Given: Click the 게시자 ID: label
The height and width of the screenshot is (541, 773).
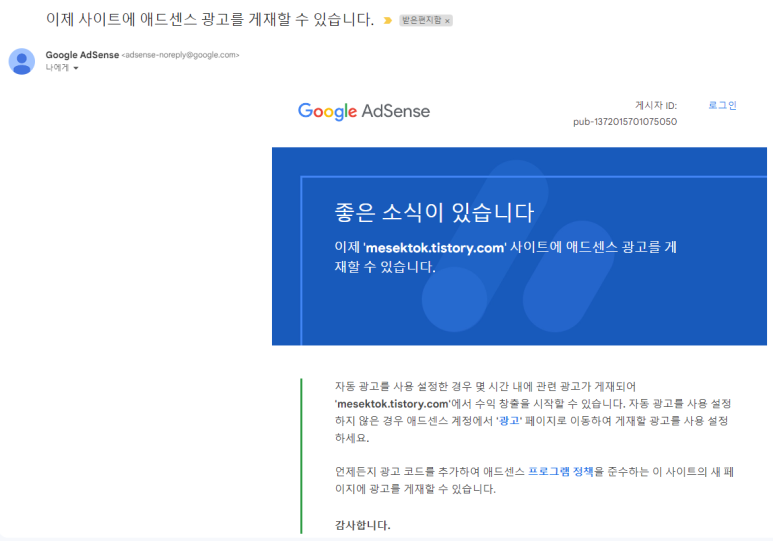Looking at the screenshot, I should tap(656, 106).
